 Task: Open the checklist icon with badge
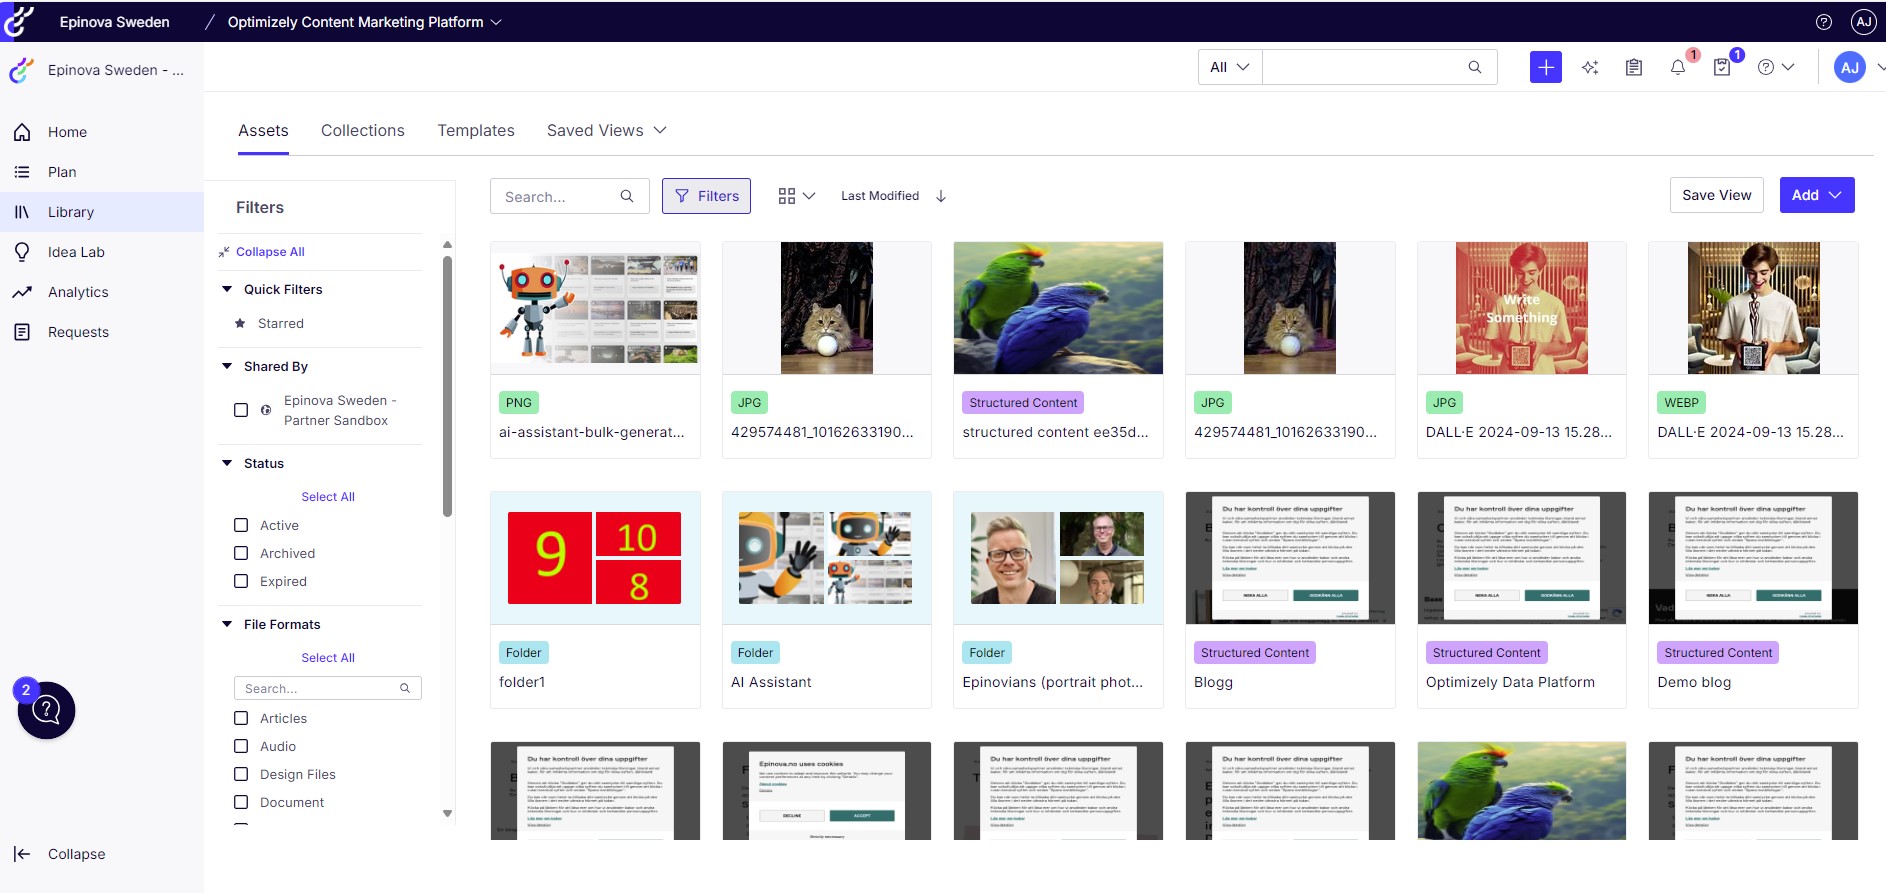pos(1722,67)
